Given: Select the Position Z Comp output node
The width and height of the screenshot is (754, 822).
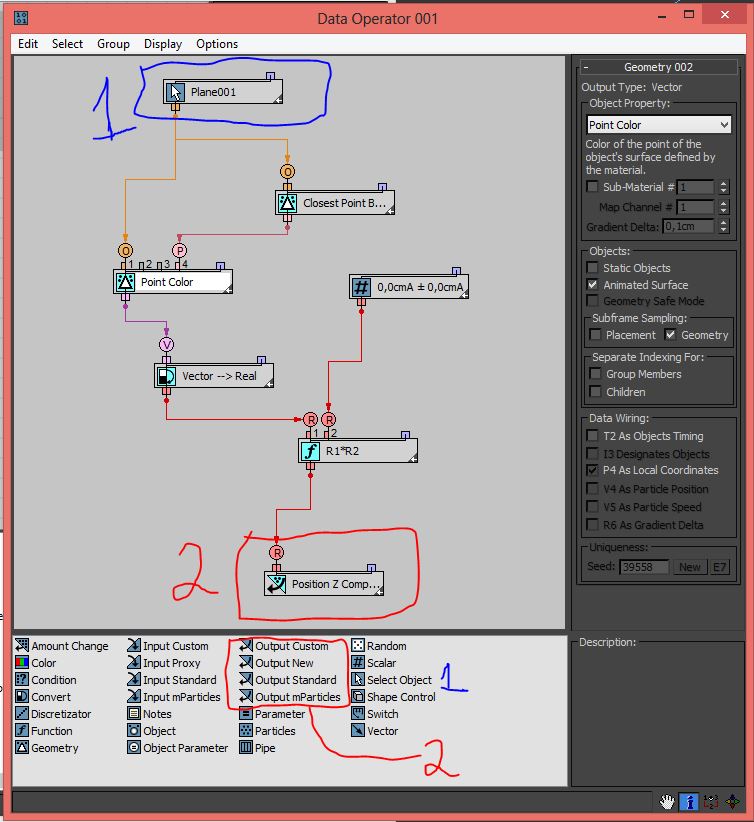Looking at the screenshot, I should click(324, 584).
